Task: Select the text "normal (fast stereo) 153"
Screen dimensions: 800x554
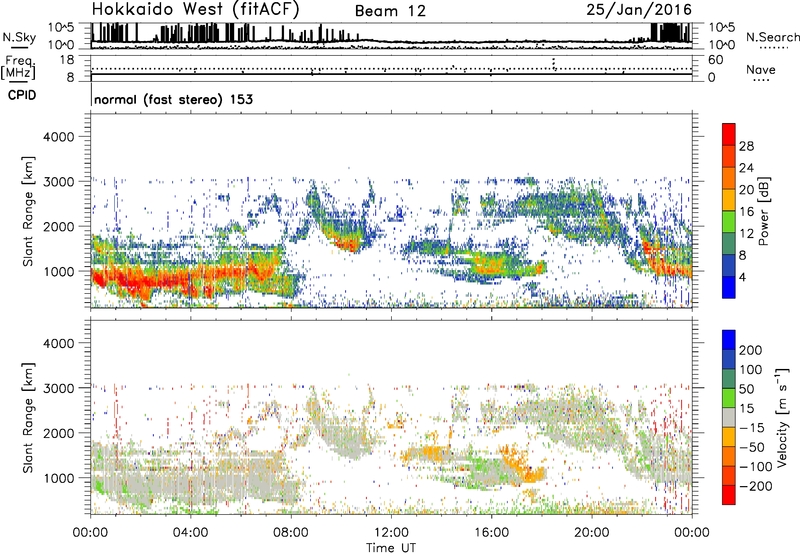Action: click(x=173, y=99)
